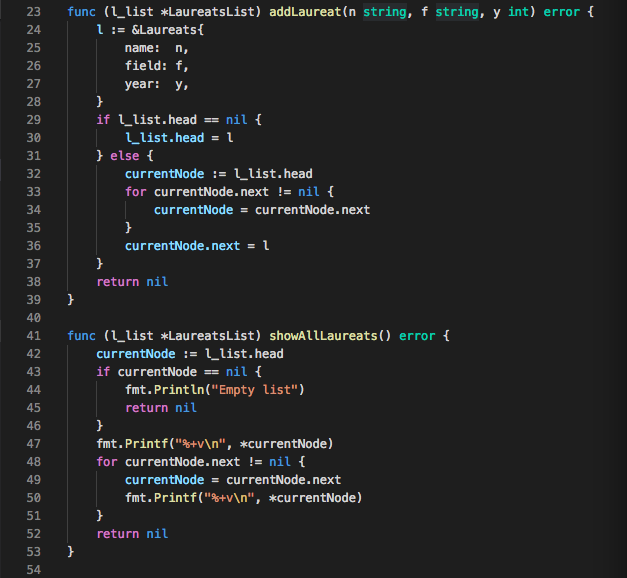Click 'currentNode := l_list.head' on line 32
This screenshot has height=578, width=627.
[x=219, y=174]
